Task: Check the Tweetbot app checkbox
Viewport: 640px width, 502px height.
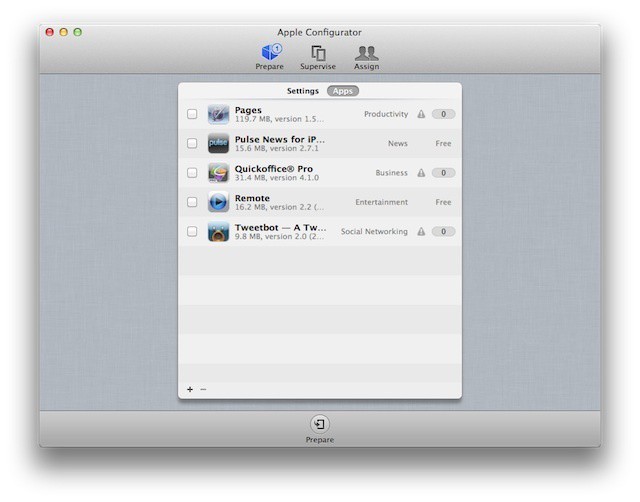Action: tap(192, 231)
